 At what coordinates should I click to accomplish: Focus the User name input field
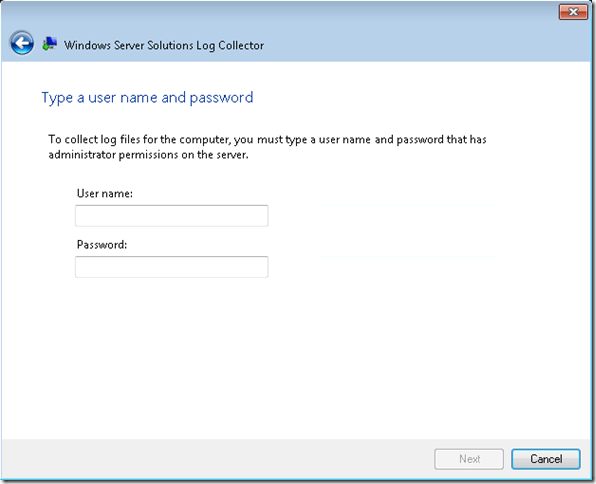point(171,216)
